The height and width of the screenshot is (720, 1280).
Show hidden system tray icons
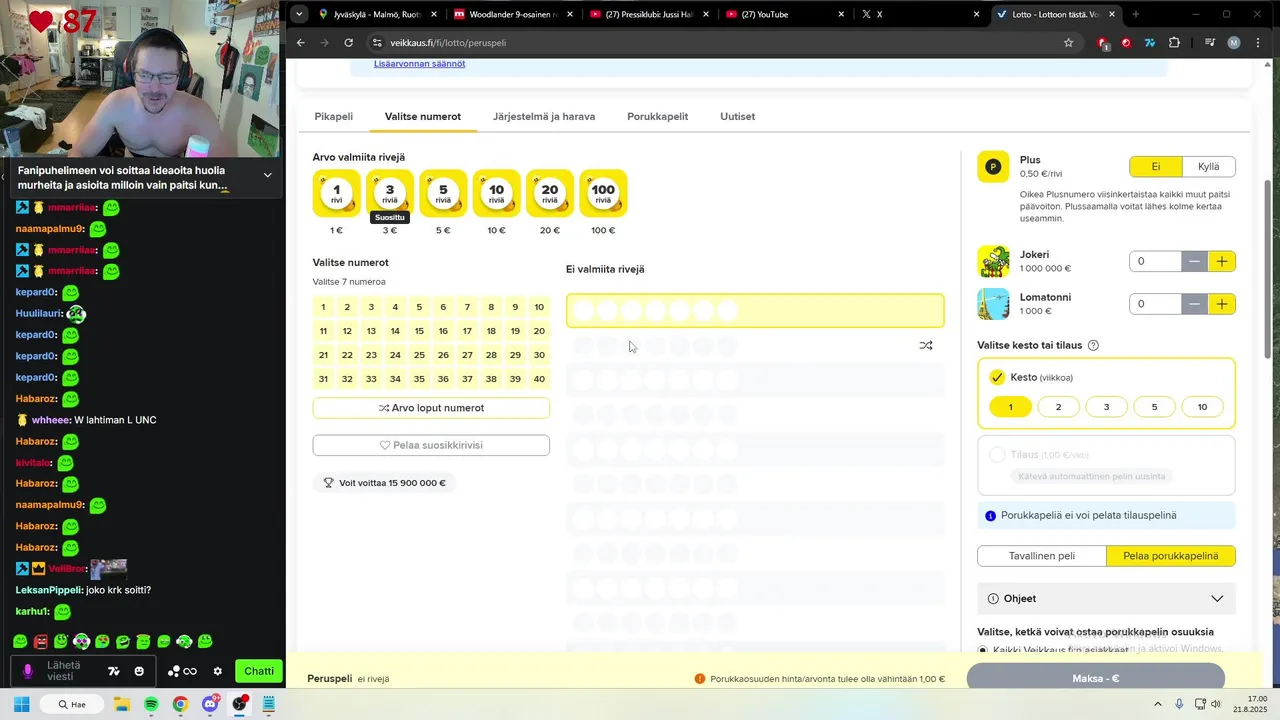coord(1158,704)
